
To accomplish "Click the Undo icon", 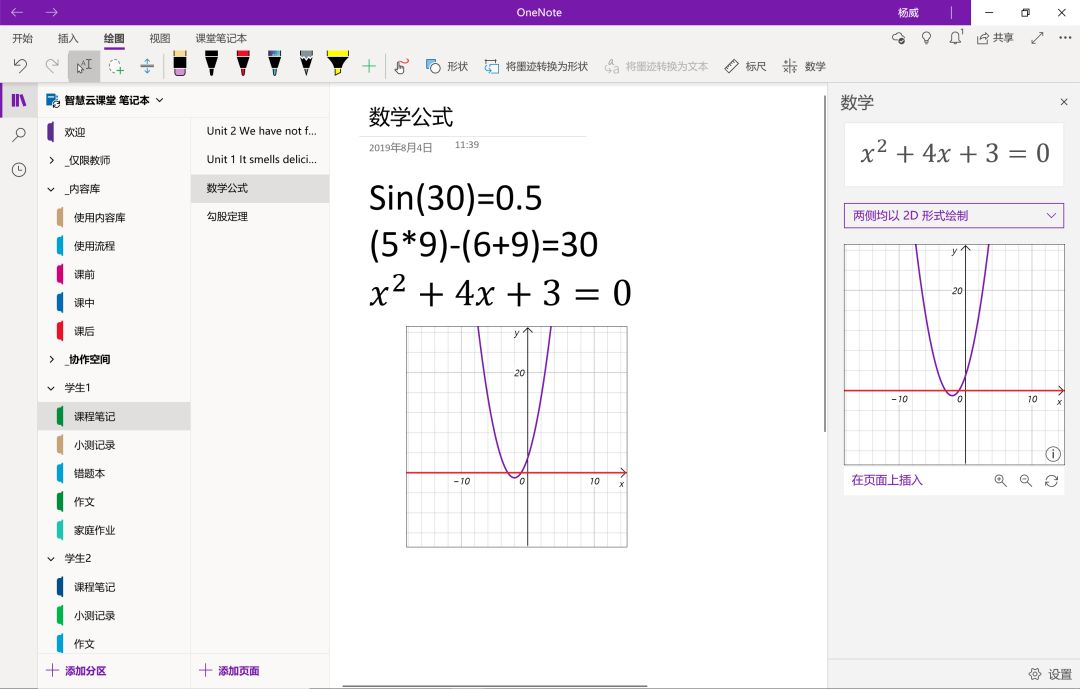I will [x=22, y=65].
